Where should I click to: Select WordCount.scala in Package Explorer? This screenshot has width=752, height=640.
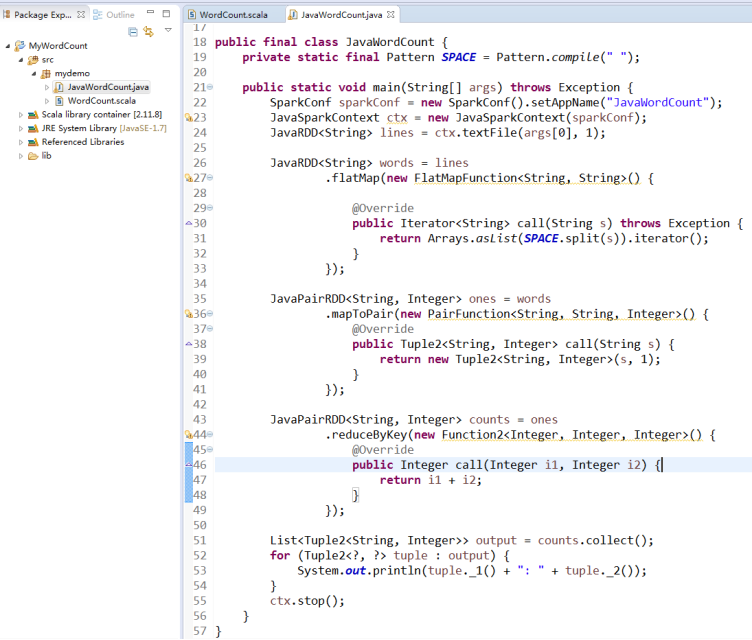[x=102, y=101]
